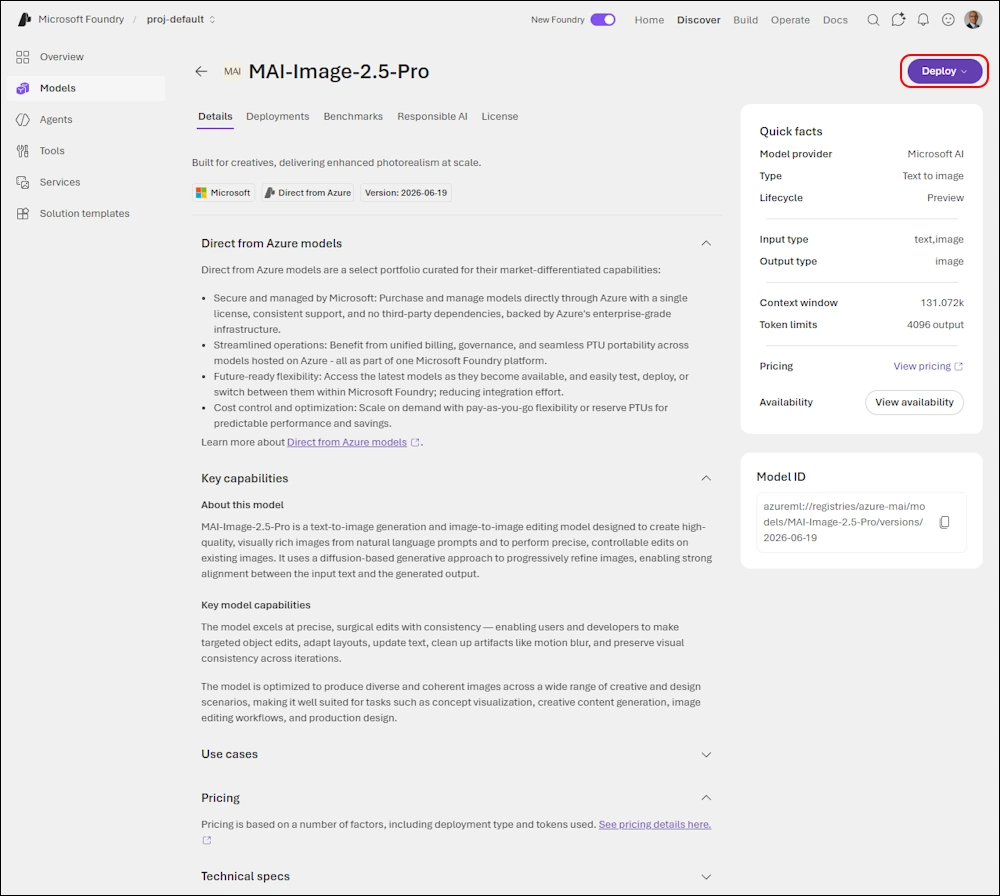Click the Microsoft AI provider value
The width and height of the screenshot is (1000, 896).
coord(936,154)
